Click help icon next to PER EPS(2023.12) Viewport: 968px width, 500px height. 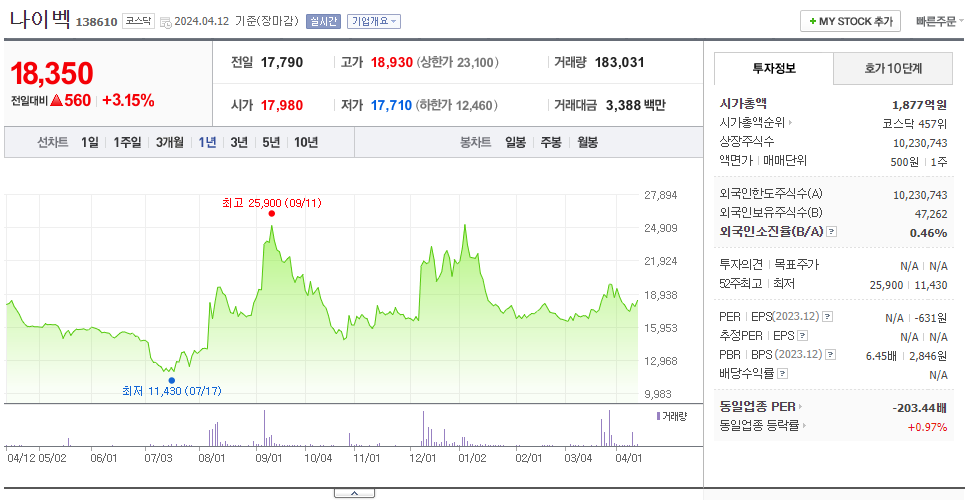click(x=828, y=317)
